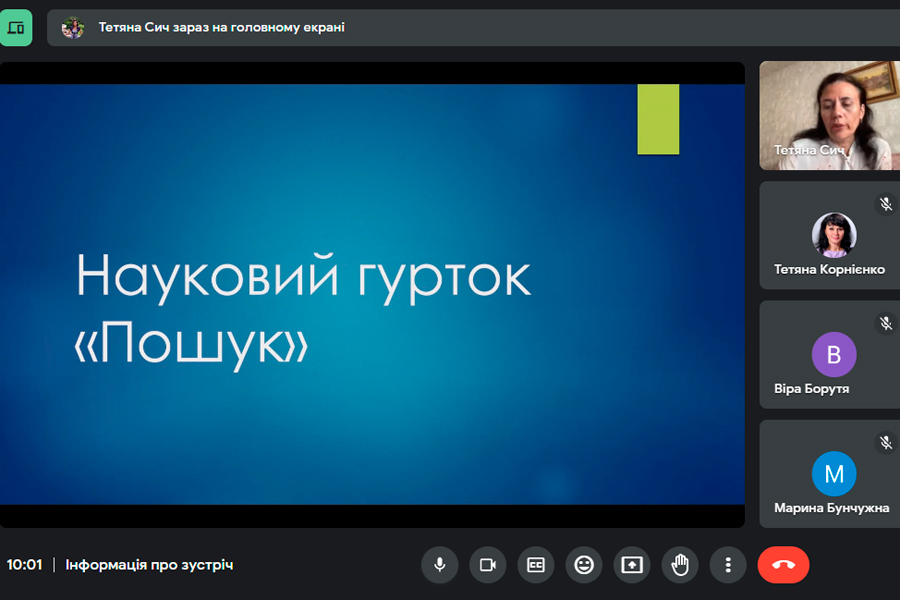This screenshot has width=900, height=600.
Task: Click the Тетяна Корнієнко name label
Action: click(829, 269)
